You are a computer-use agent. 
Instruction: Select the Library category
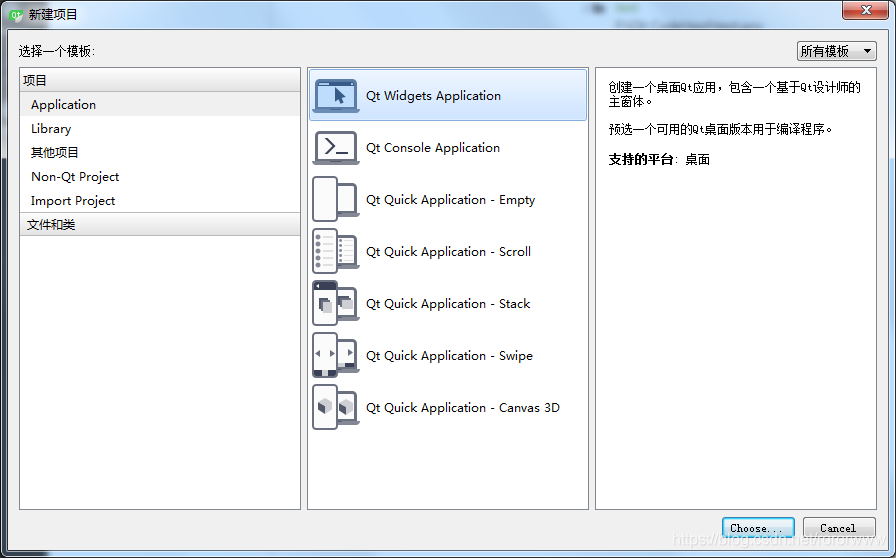159,129
